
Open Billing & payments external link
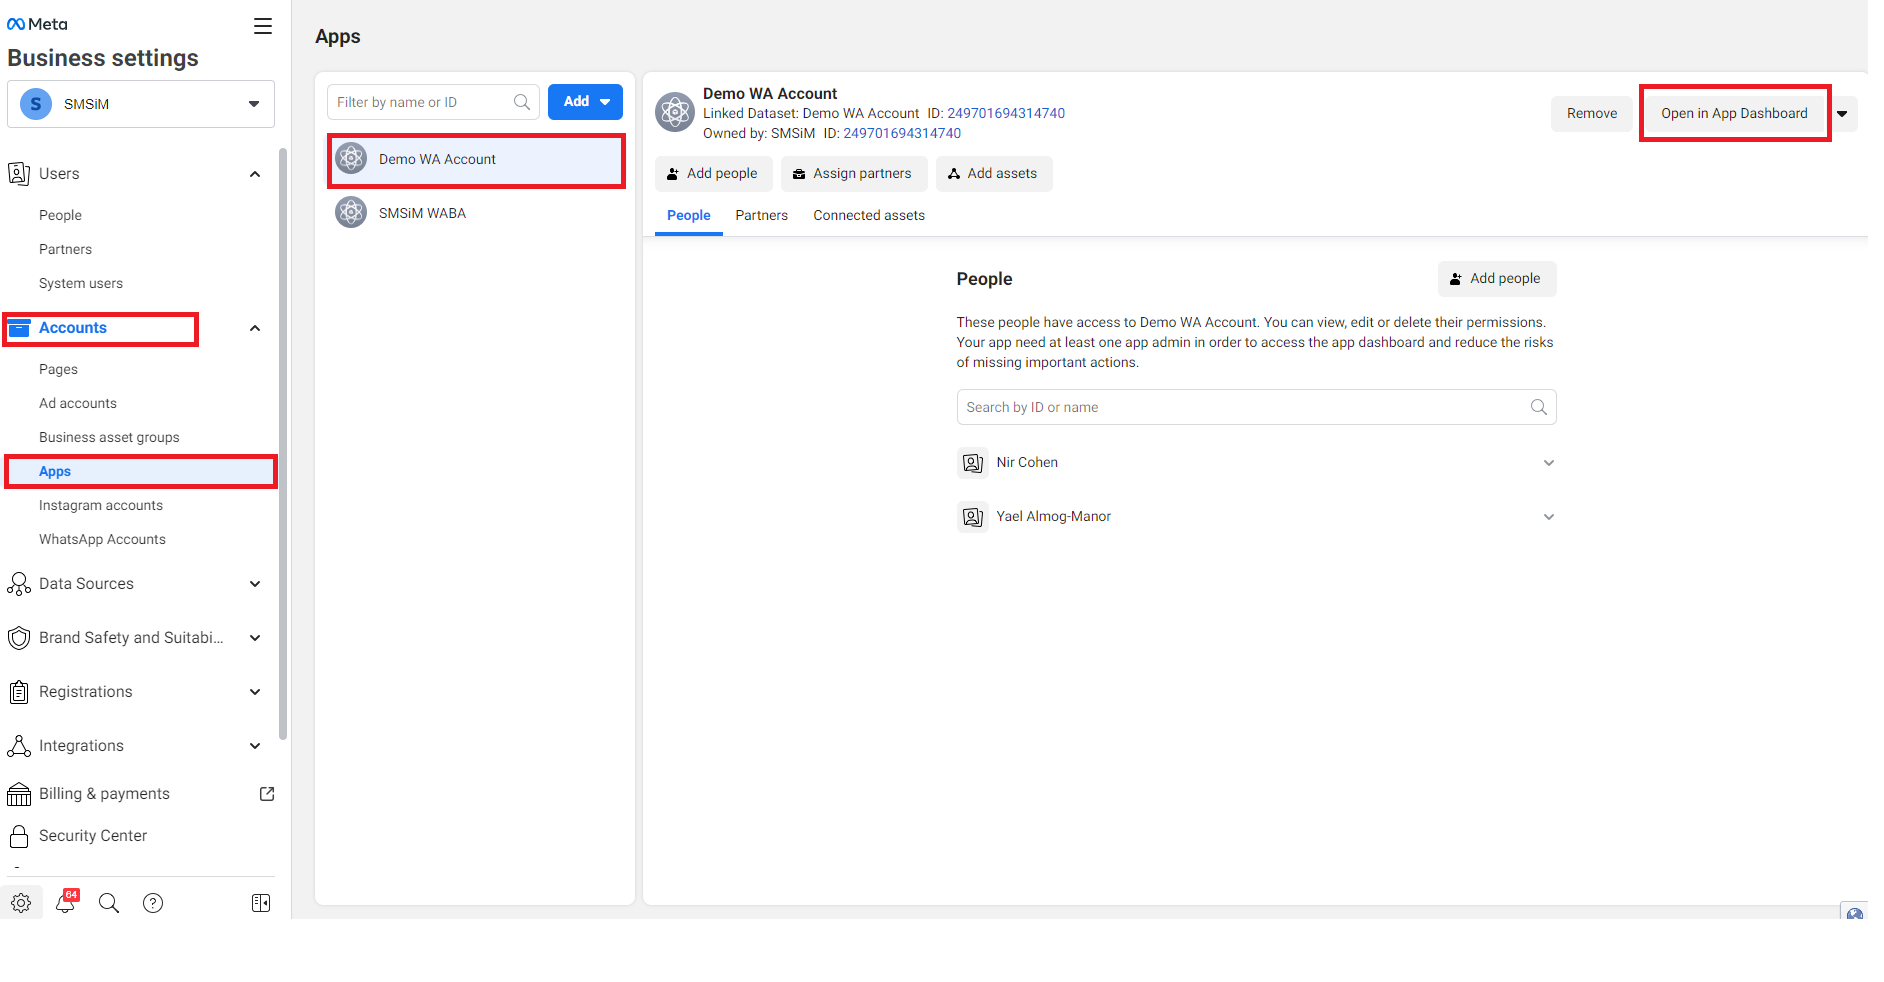pyautogui.click(x=267, y=794)
